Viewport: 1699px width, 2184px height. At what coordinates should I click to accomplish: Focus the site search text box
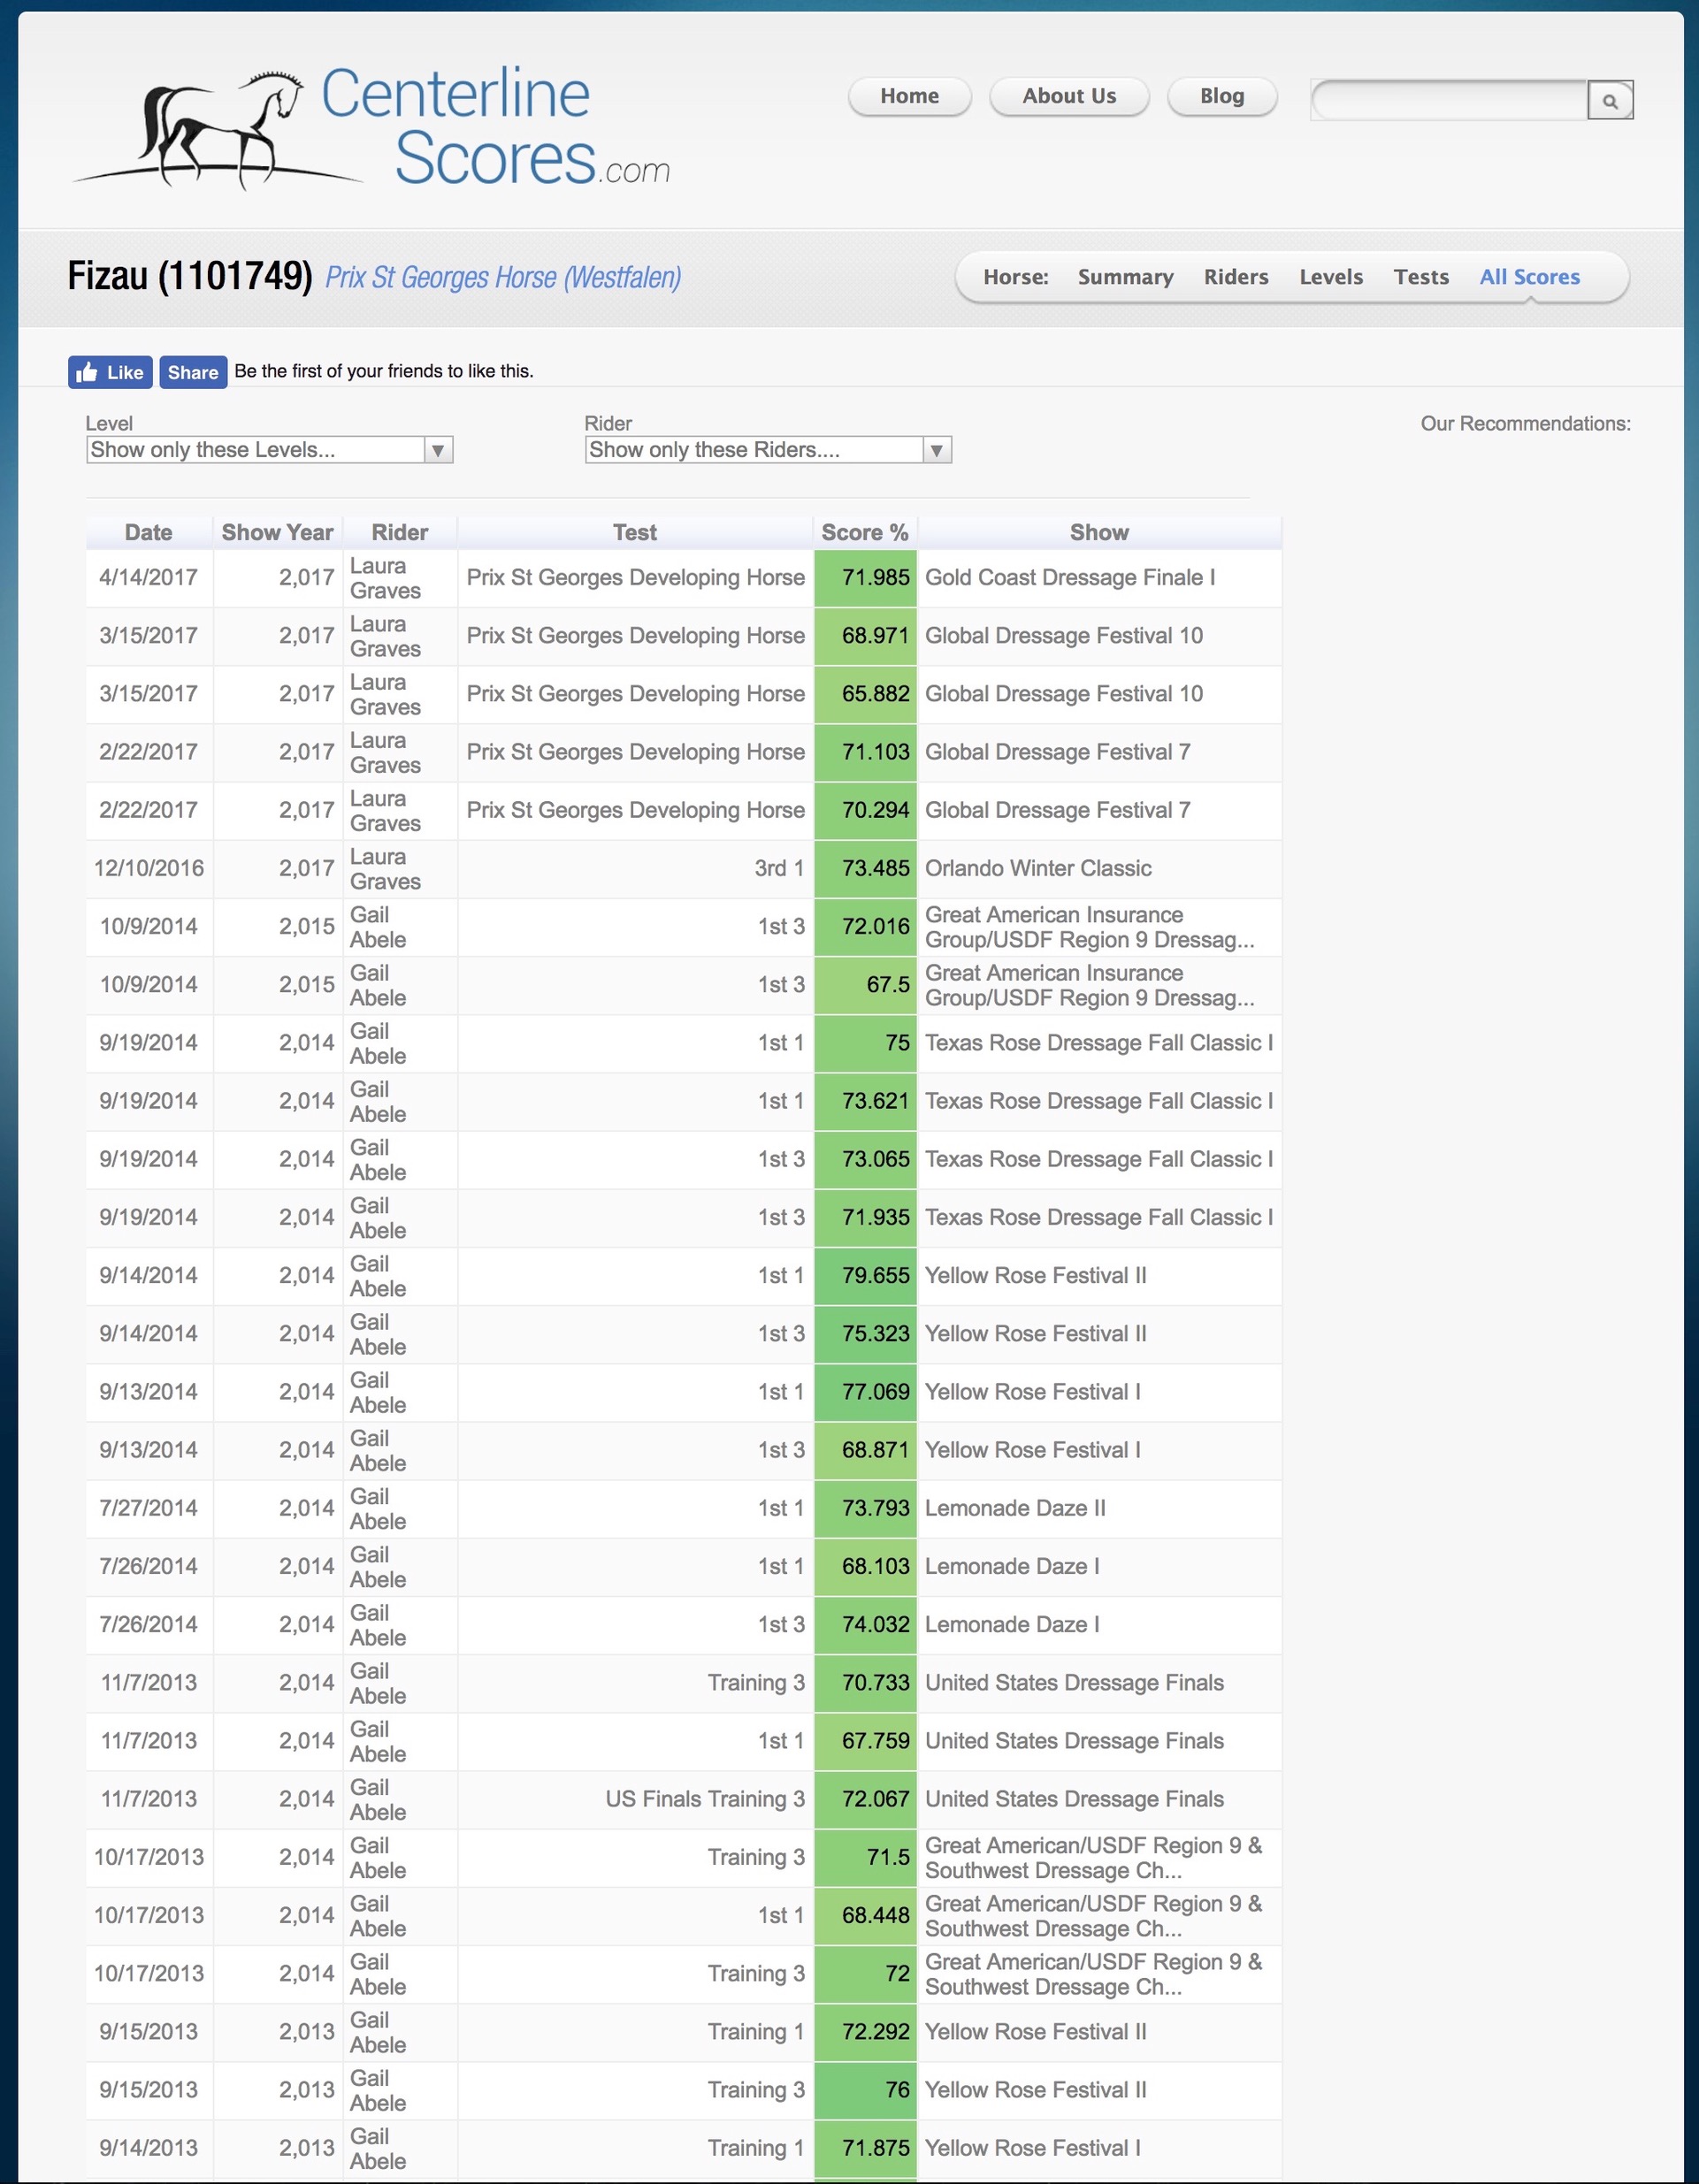1449,100
